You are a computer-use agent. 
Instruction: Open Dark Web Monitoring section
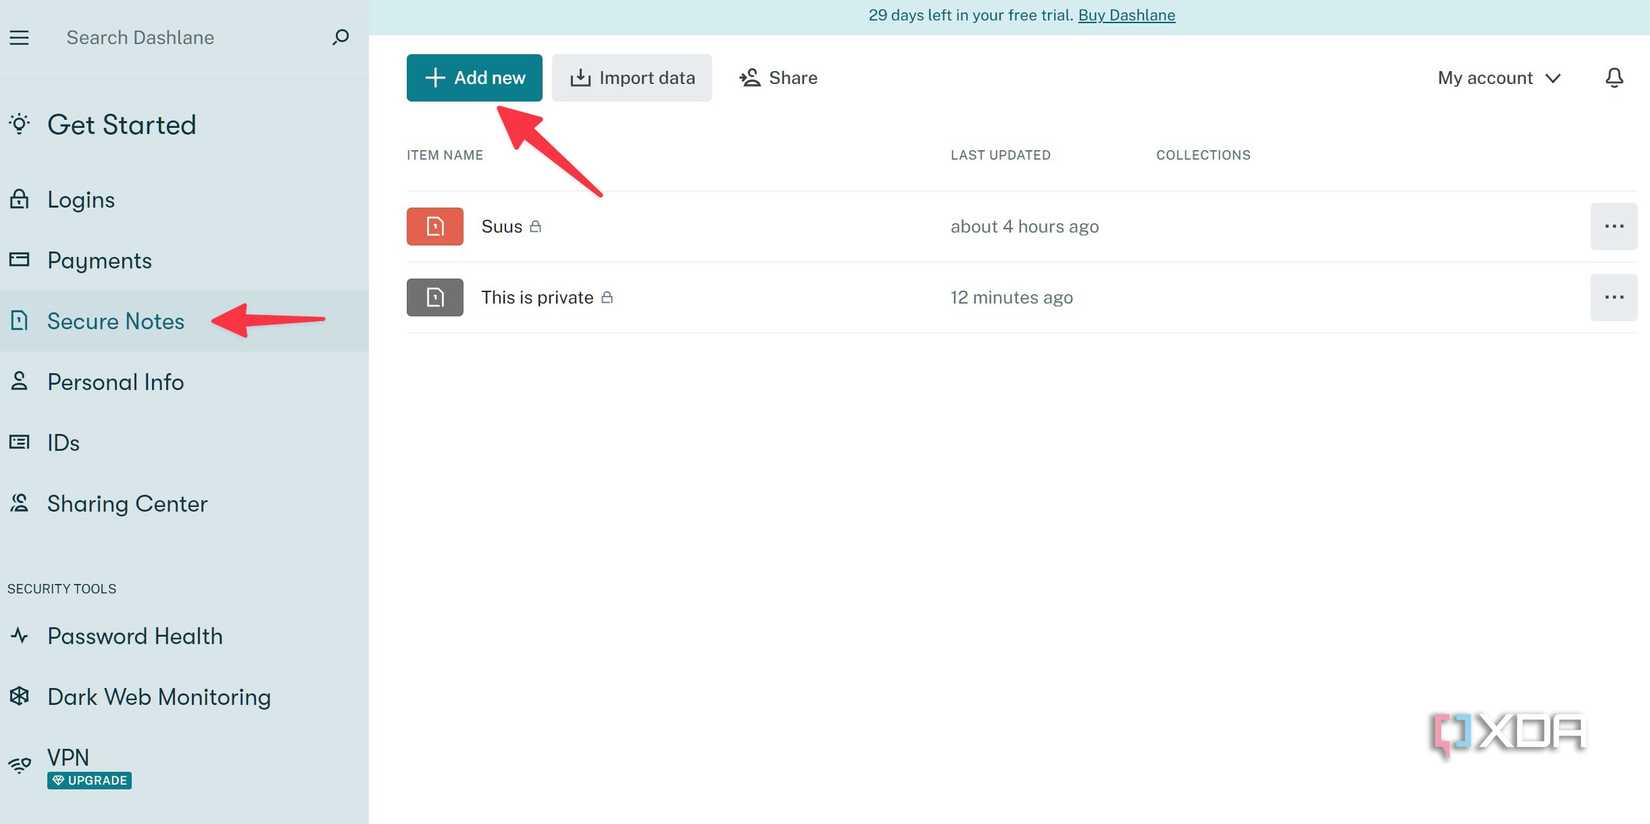(159, 697)
